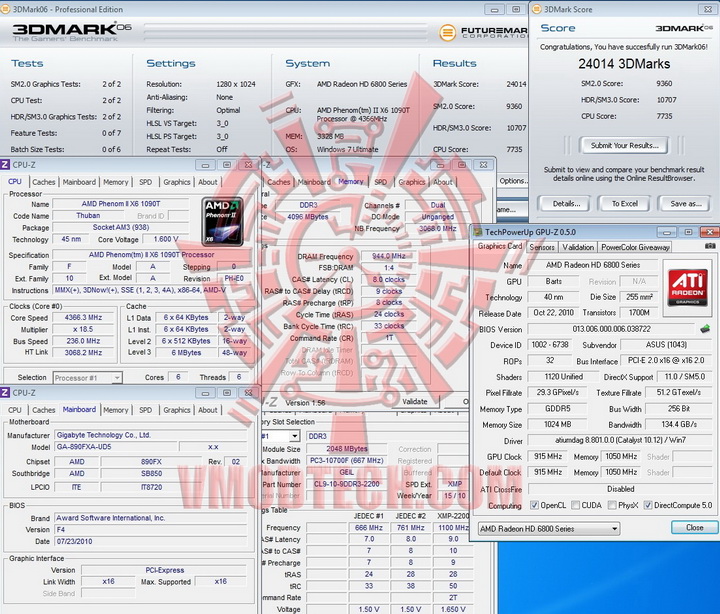Click the Save as button in 3DMark Score
720x614 pixels.
[x=685, y=203]
